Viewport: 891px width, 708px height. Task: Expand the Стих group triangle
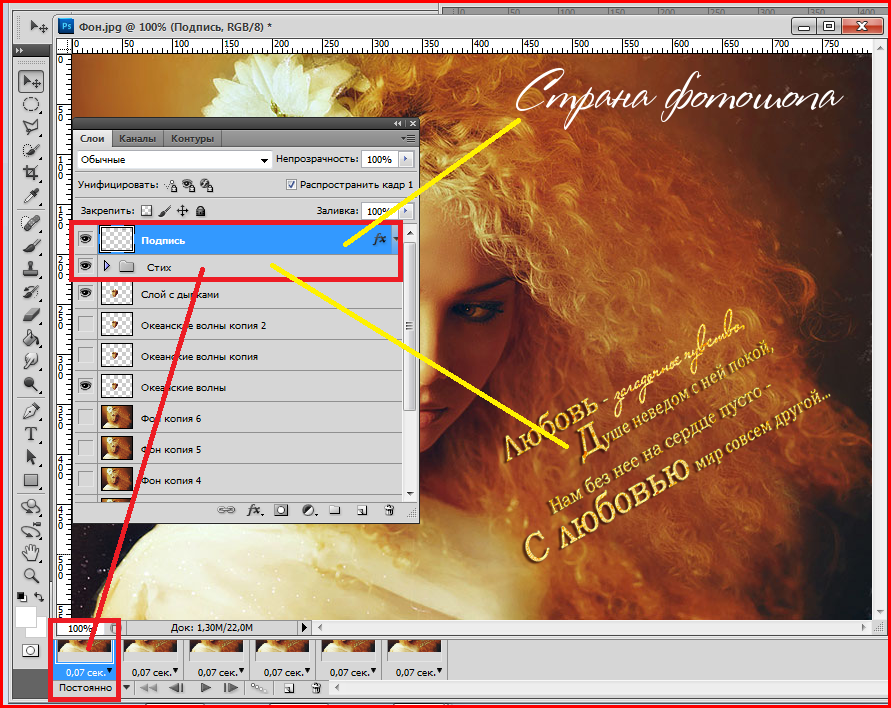[106, 266]
